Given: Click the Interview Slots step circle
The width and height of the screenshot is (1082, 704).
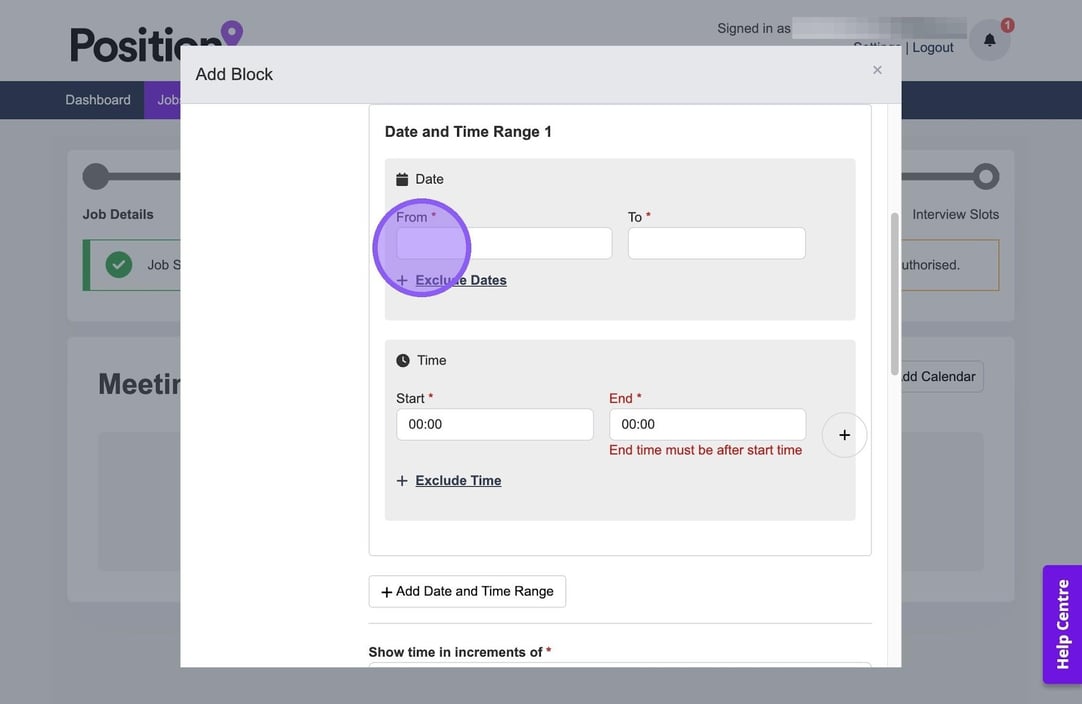Looking at the screenshot, I should click(986, 177).
